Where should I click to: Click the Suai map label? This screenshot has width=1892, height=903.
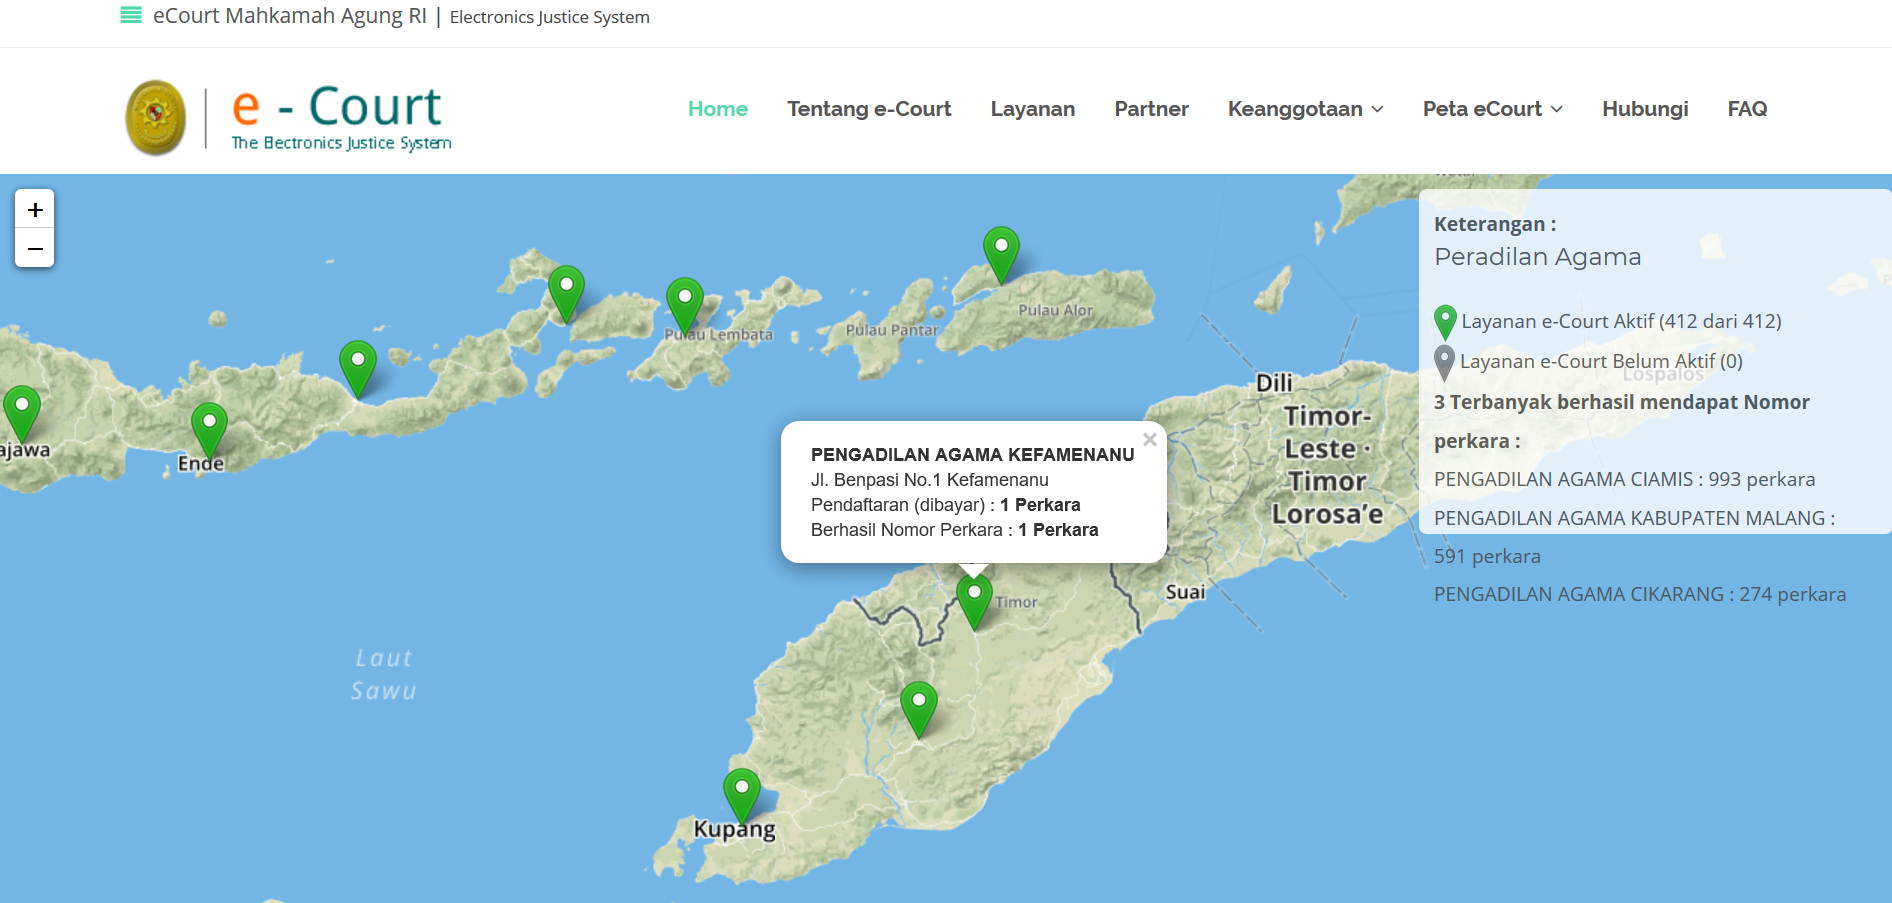pyautogui.click(x=1185, y=592)
